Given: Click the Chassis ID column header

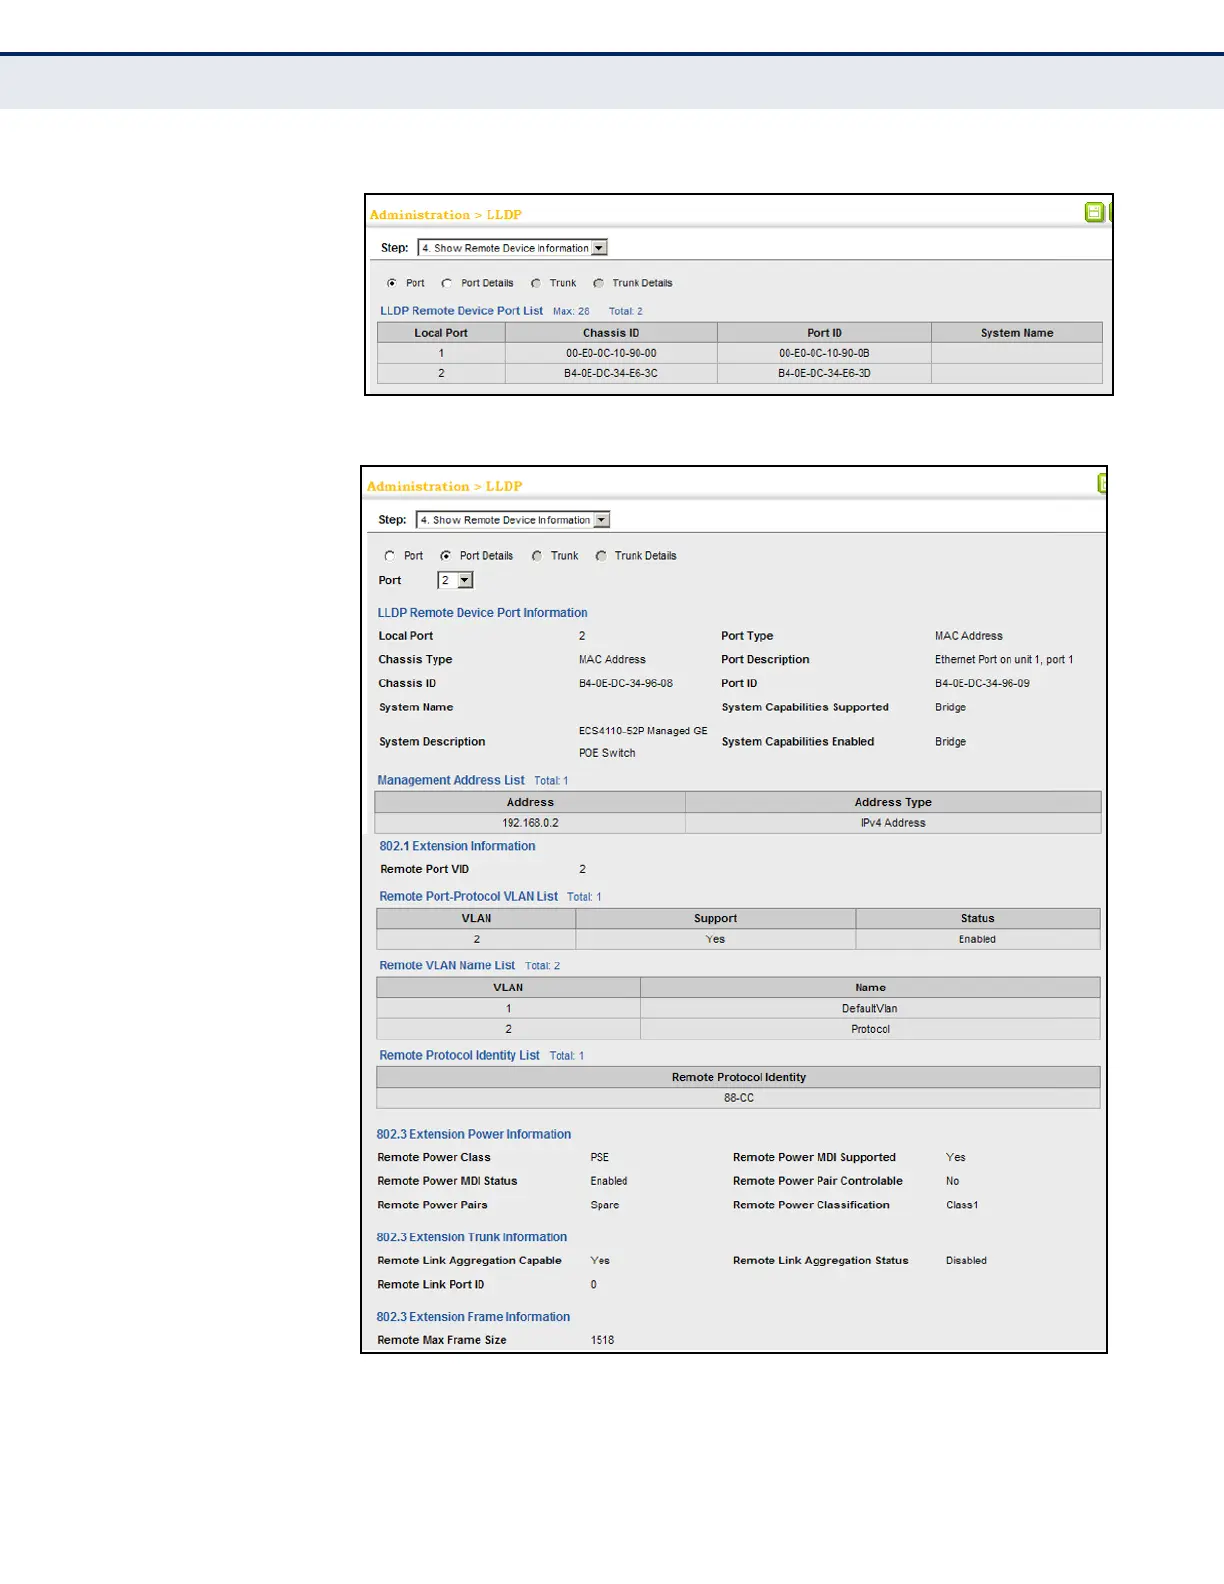Looking at the screenshot, I should point(611,333).
